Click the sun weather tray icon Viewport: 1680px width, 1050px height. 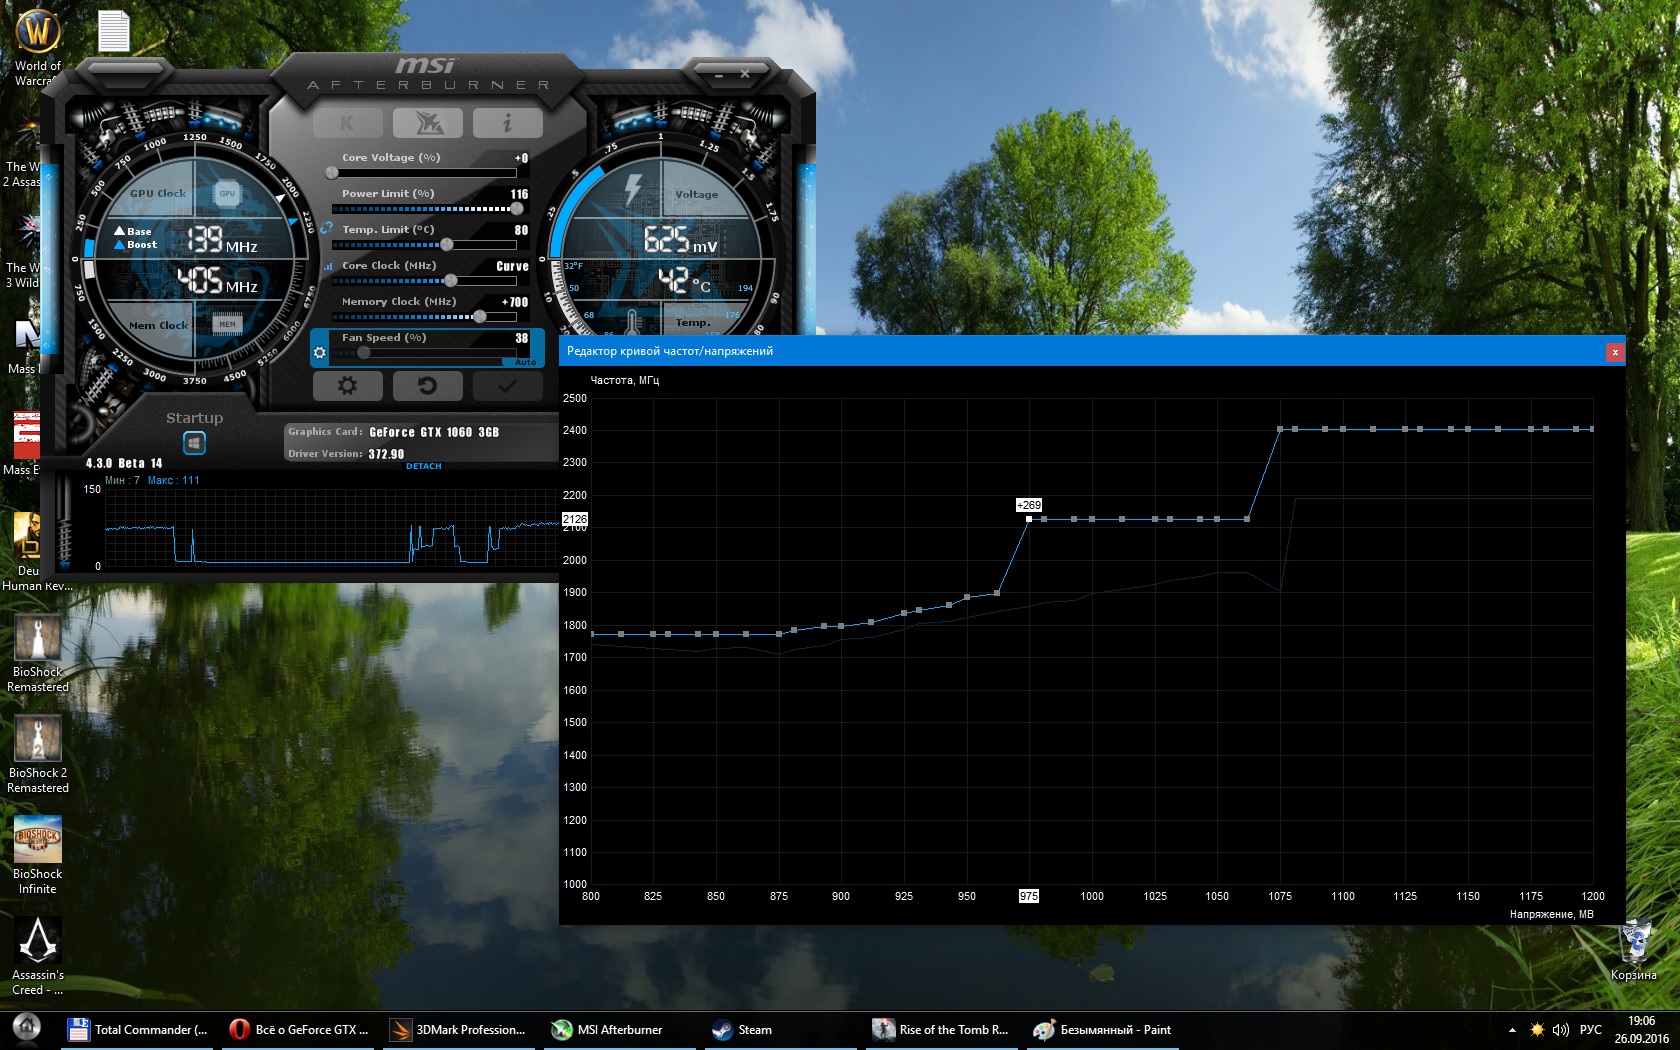[1537, 1030]
